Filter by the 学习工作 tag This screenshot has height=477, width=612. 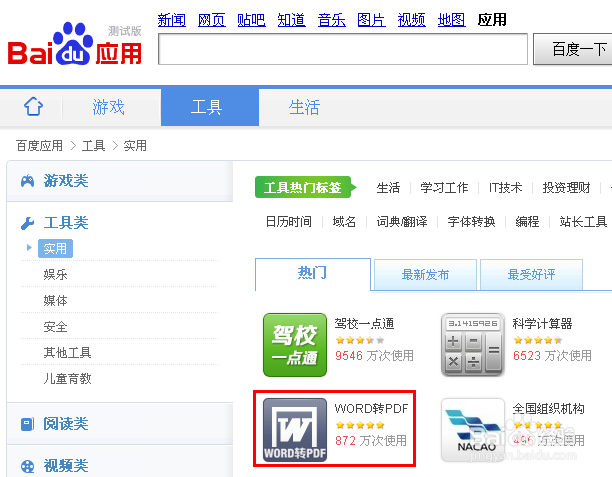(x=444, y=188)
